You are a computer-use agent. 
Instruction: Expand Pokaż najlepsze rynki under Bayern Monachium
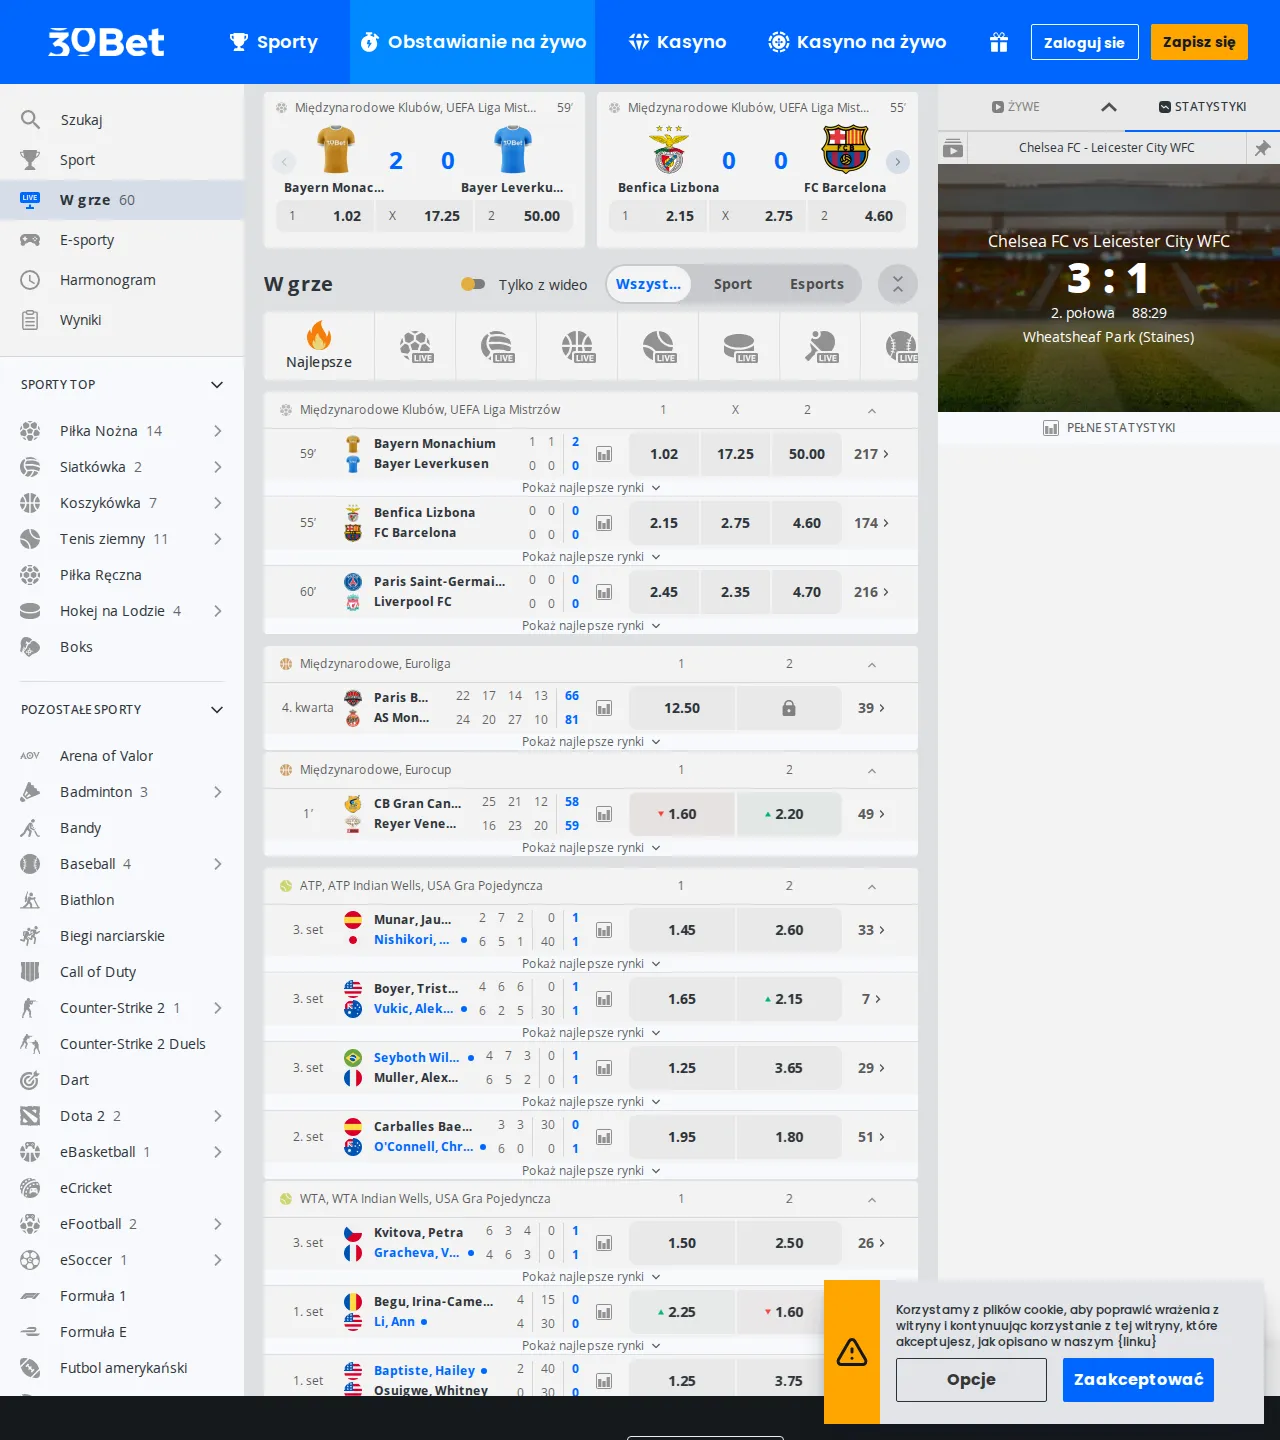pos(591,488)
